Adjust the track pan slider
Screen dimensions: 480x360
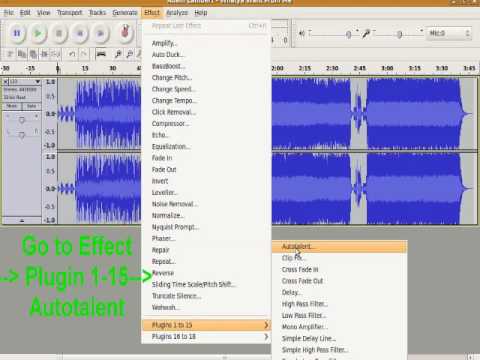(x=22, y=135)
